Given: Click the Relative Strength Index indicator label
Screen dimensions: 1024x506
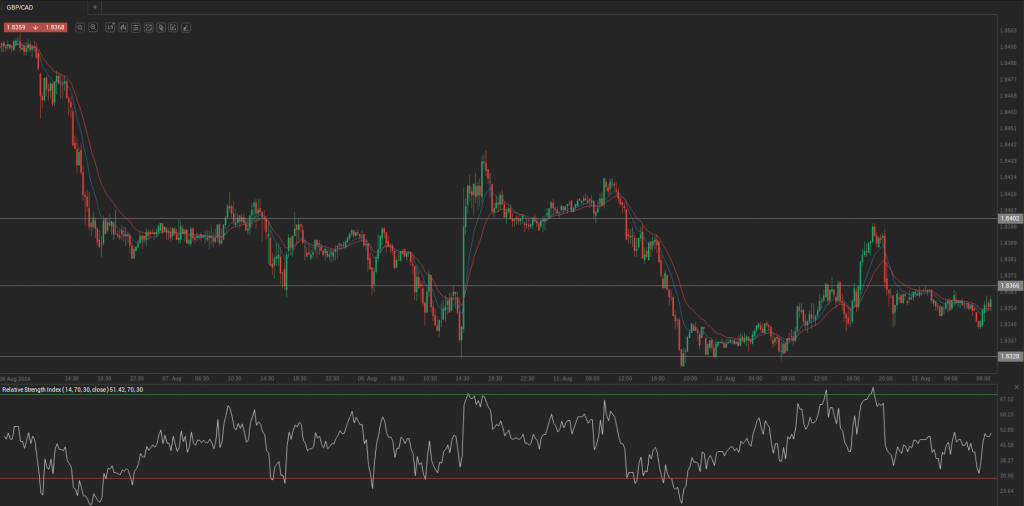Looking at the screenshot, I should pos(72,389).
